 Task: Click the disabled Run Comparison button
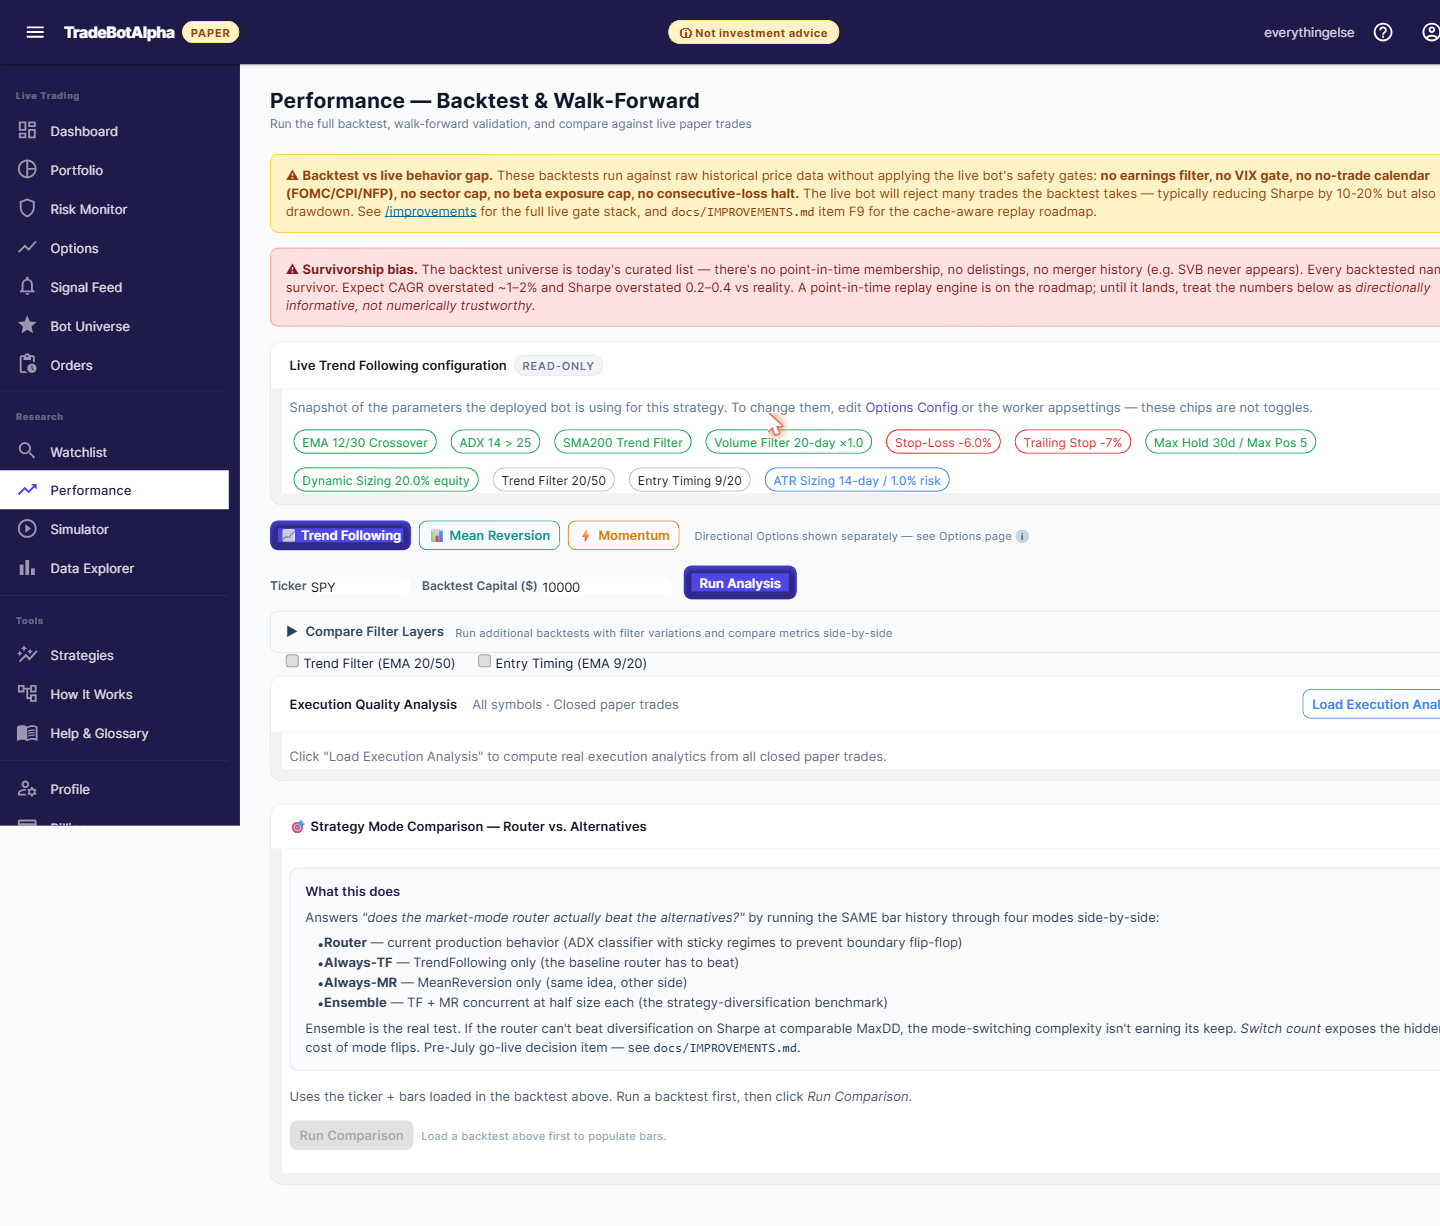tap(351, 1135)
